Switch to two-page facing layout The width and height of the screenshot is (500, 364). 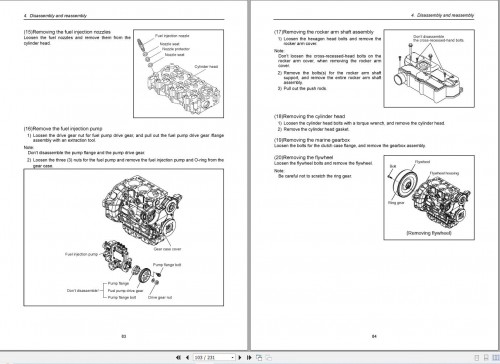tap(496, 358)
